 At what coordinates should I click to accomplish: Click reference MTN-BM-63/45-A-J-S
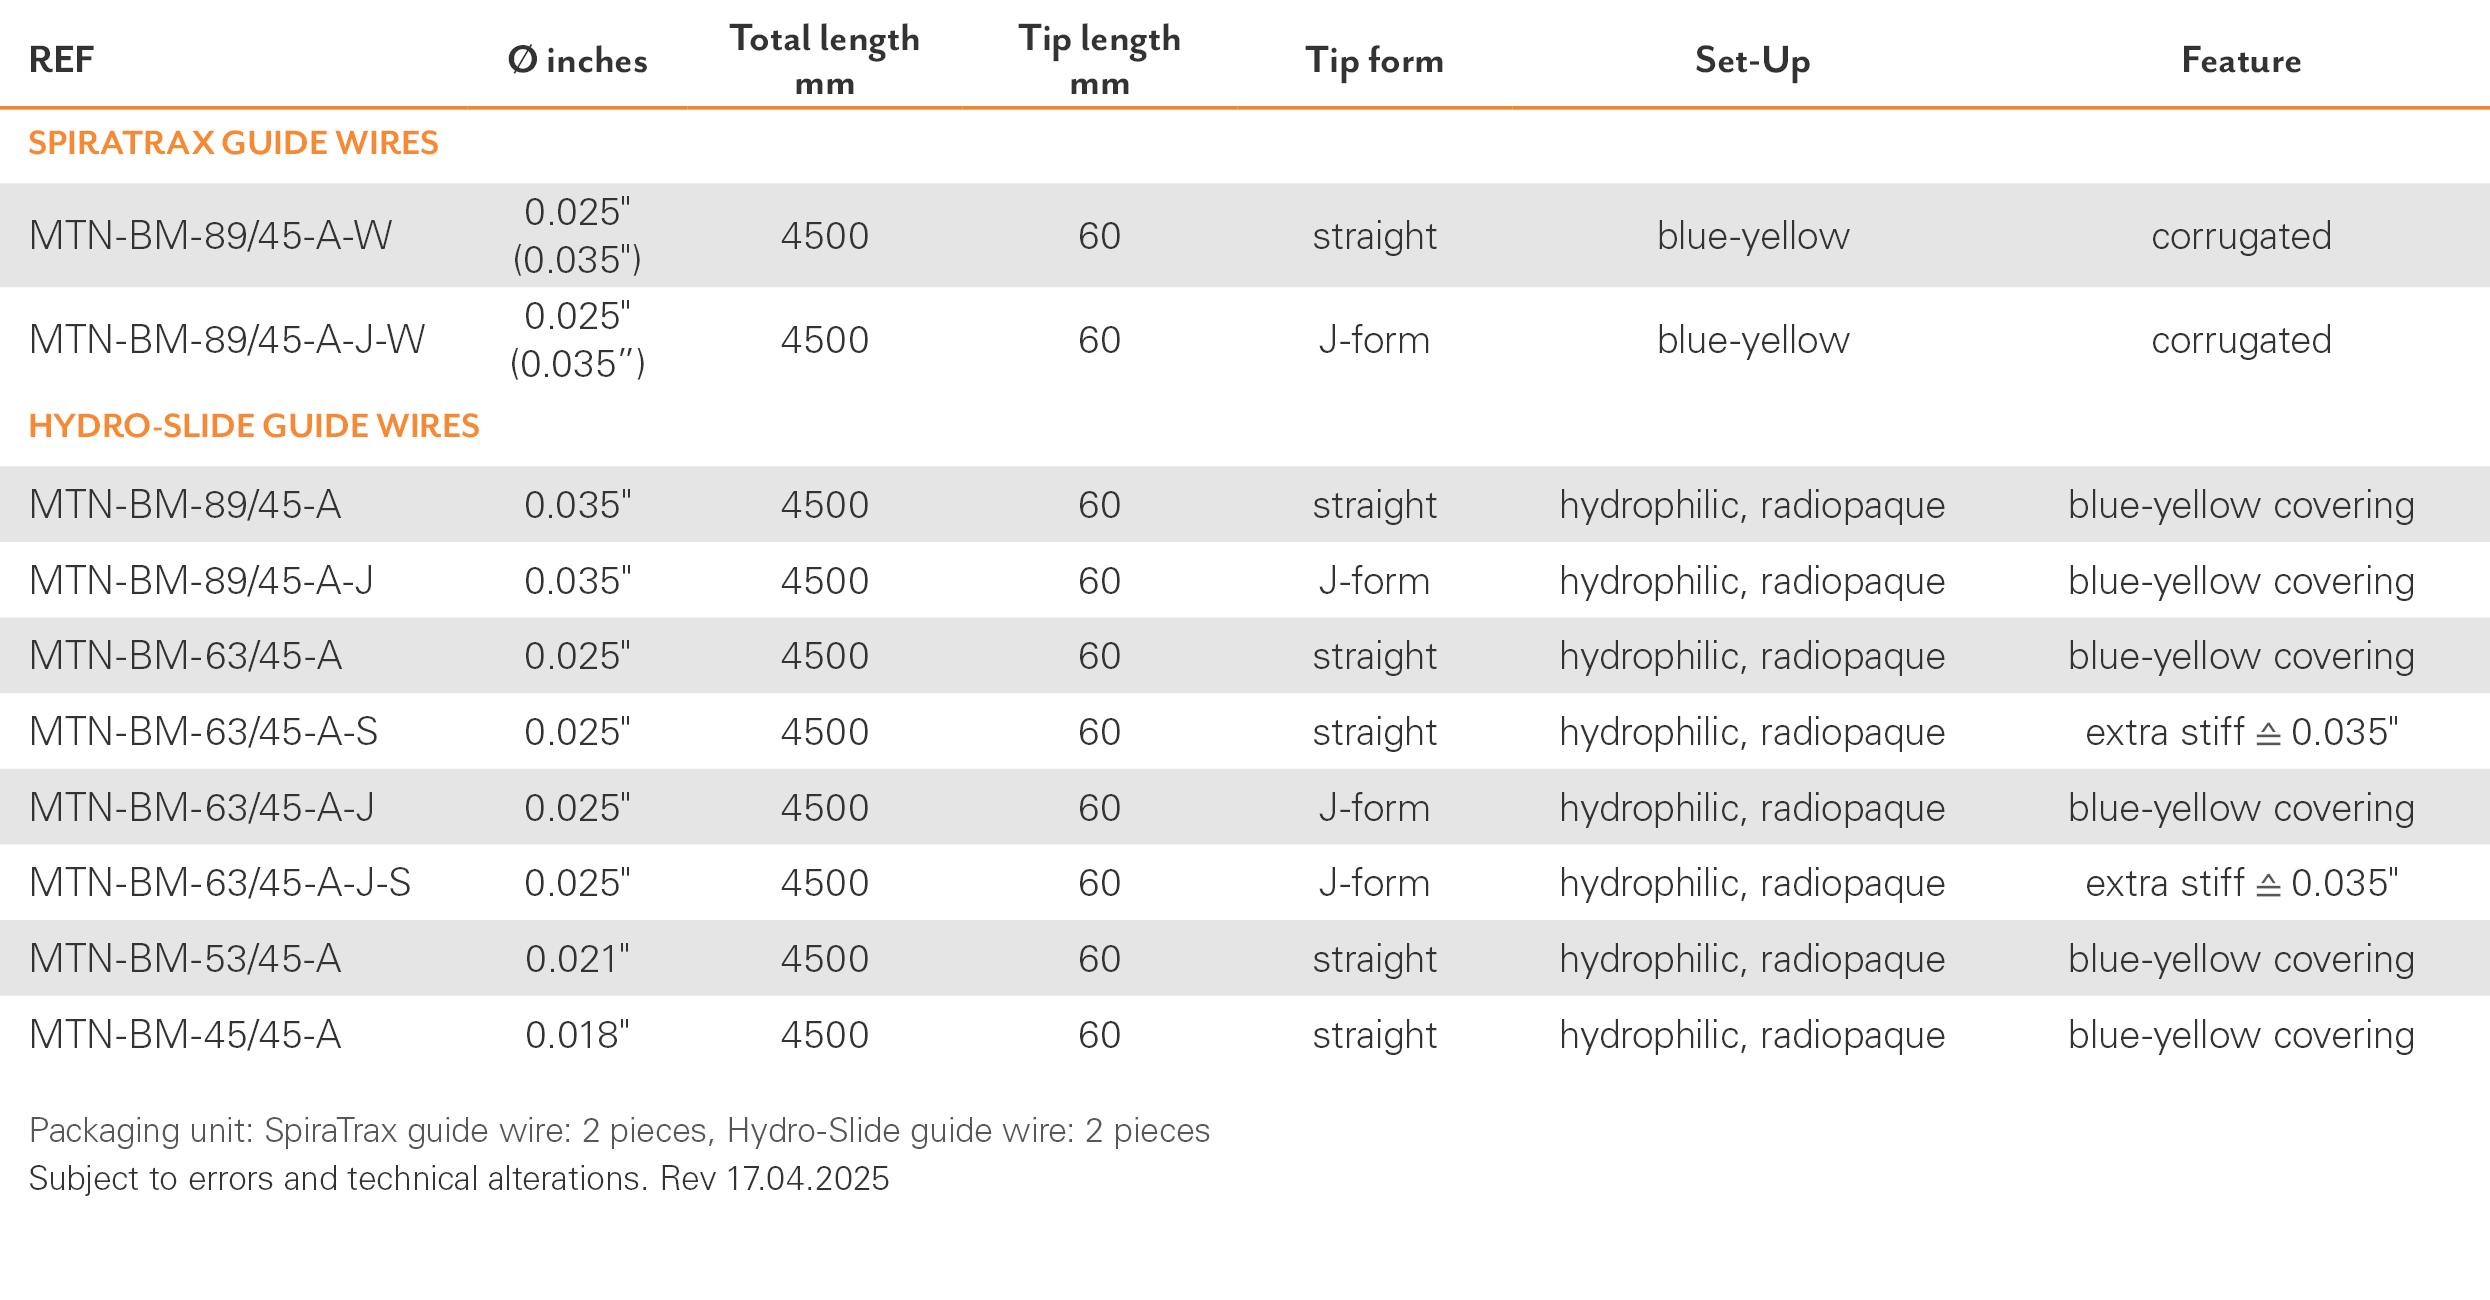(220, 883)
